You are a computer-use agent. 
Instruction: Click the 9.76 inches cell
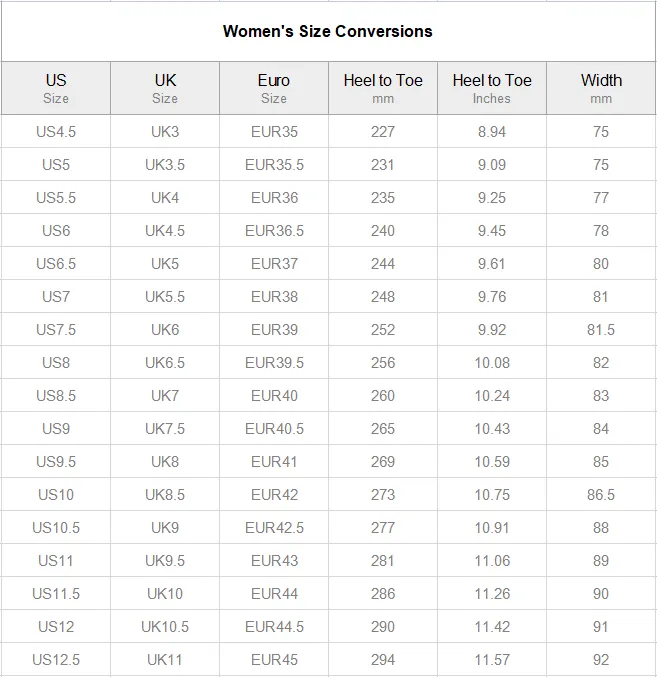pyautogui.click(x=492, y=297)
